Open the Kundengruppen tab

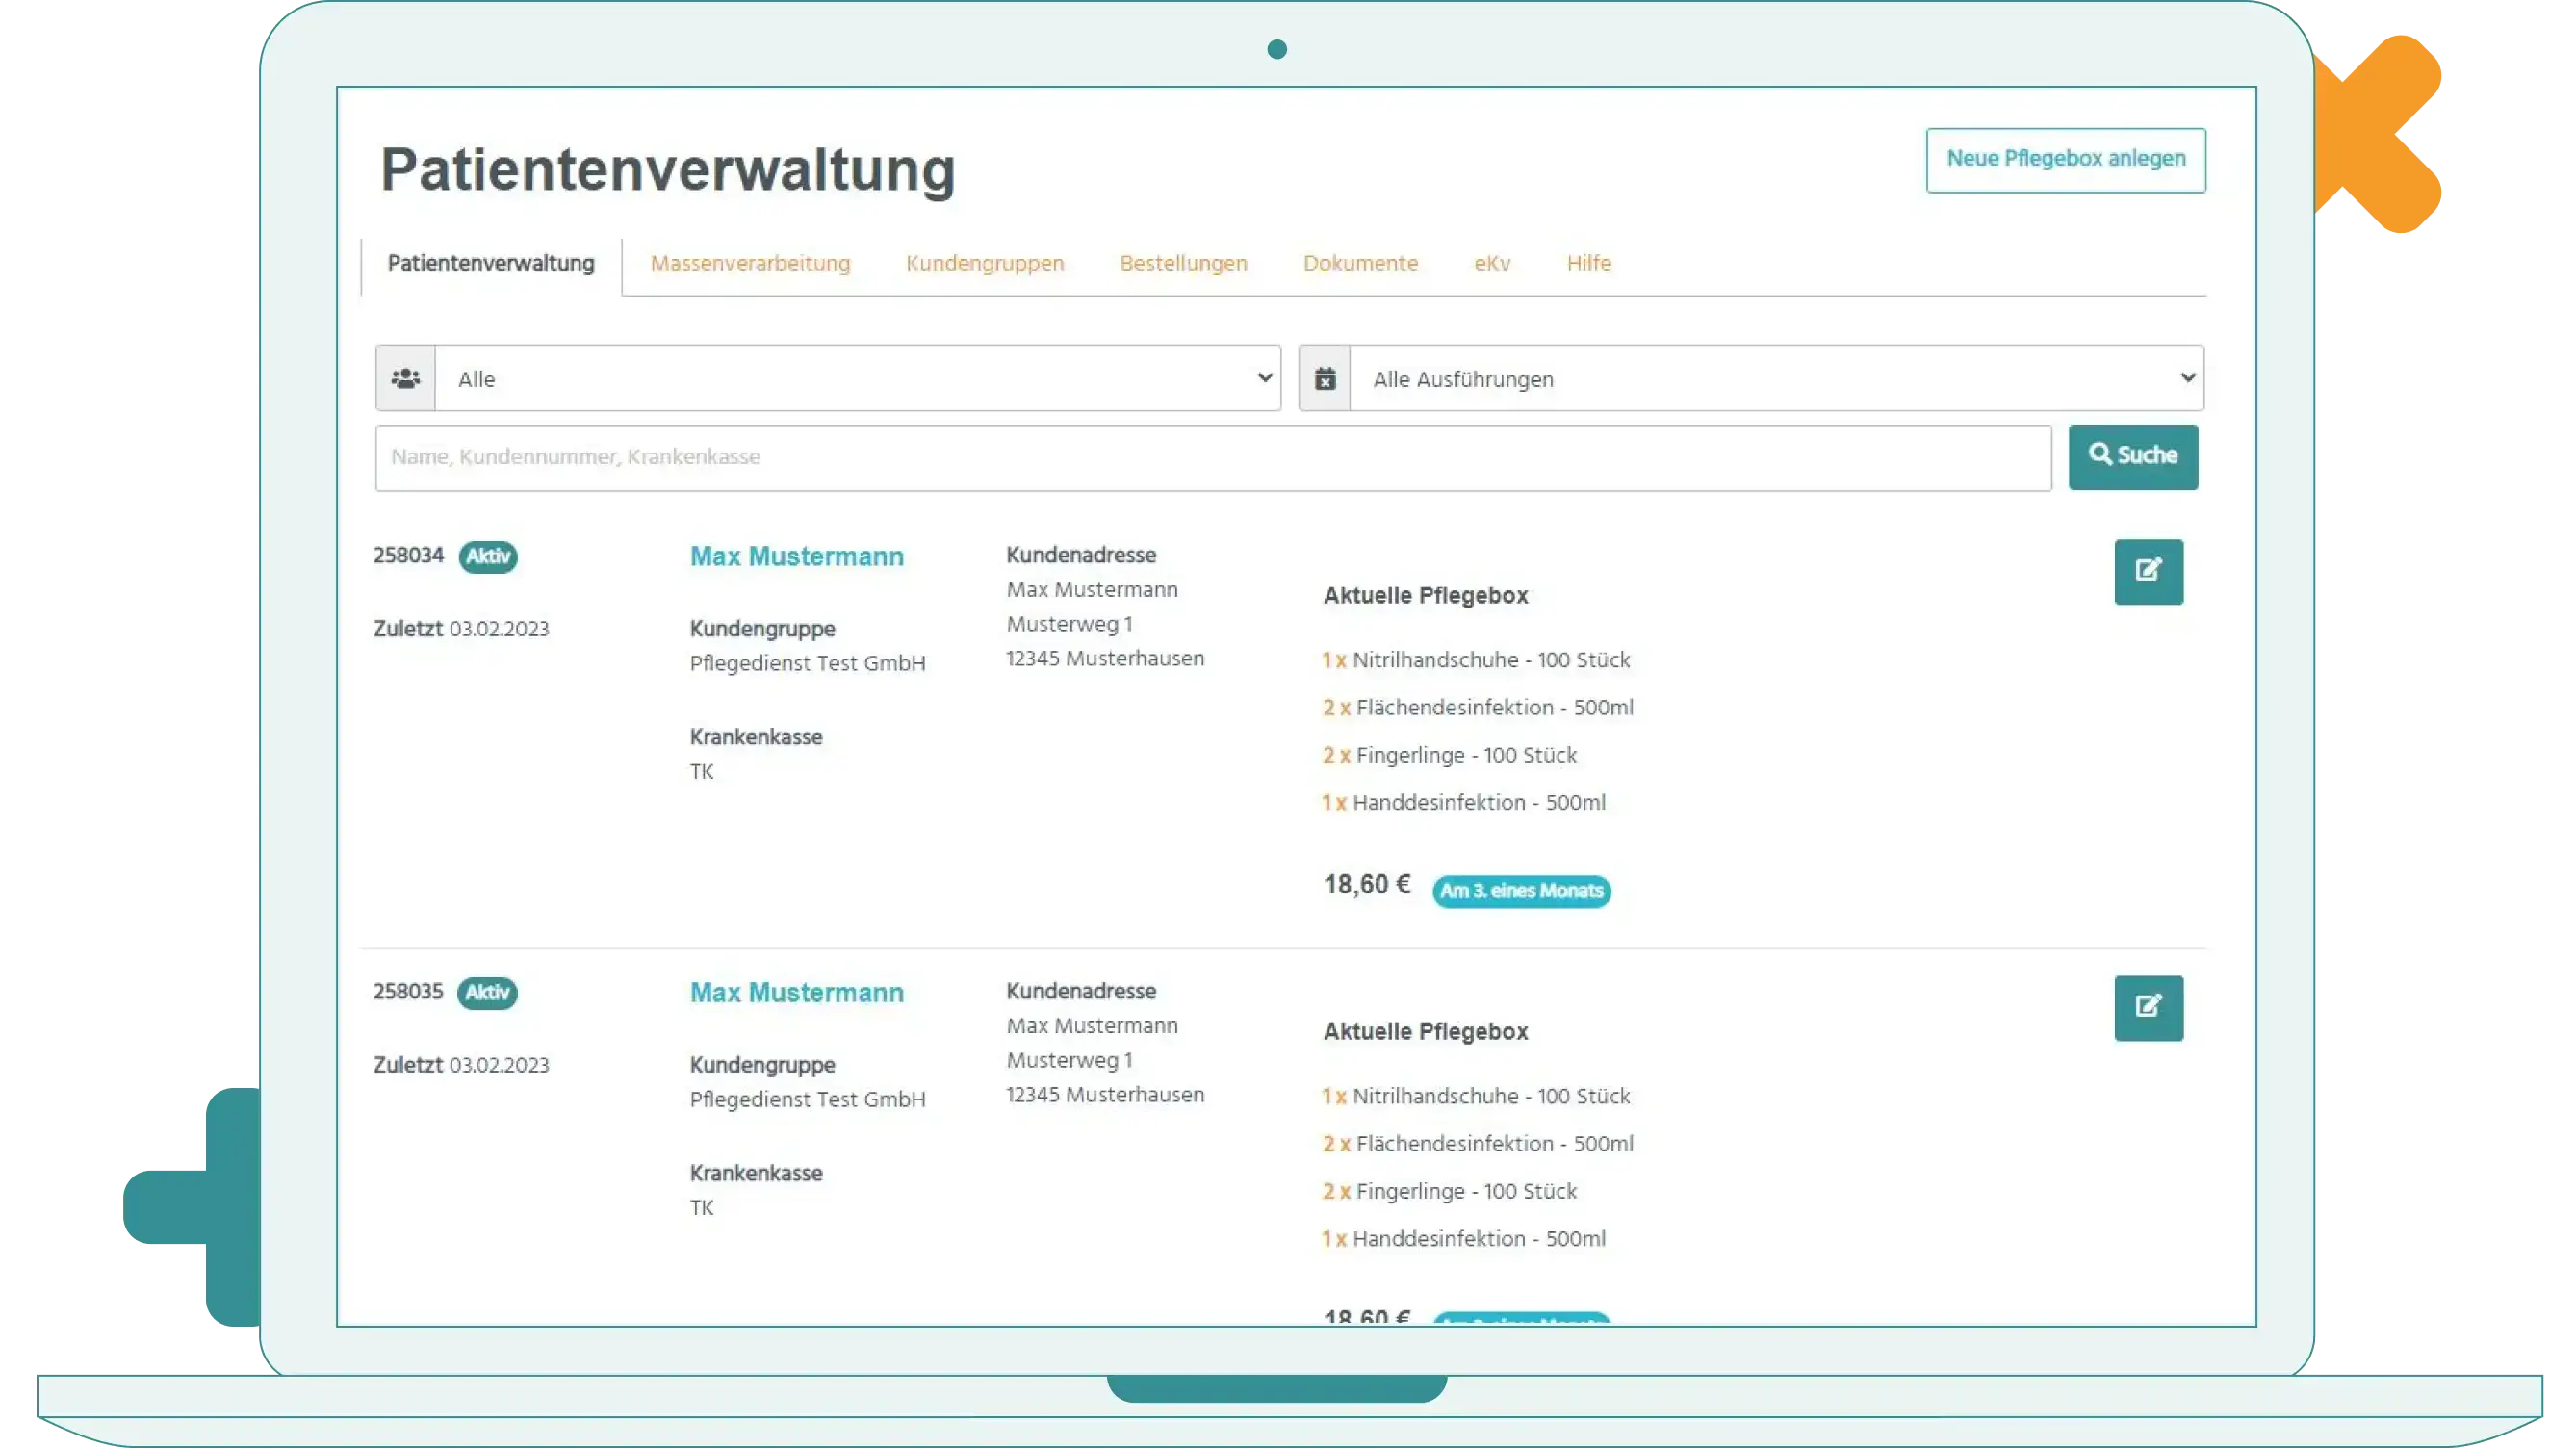985,263
